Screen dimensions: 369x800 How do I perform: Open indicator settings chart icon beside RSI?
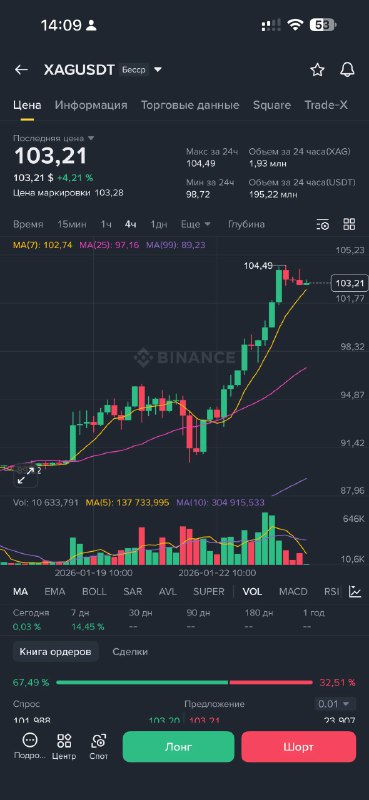[x=355, y=591]
